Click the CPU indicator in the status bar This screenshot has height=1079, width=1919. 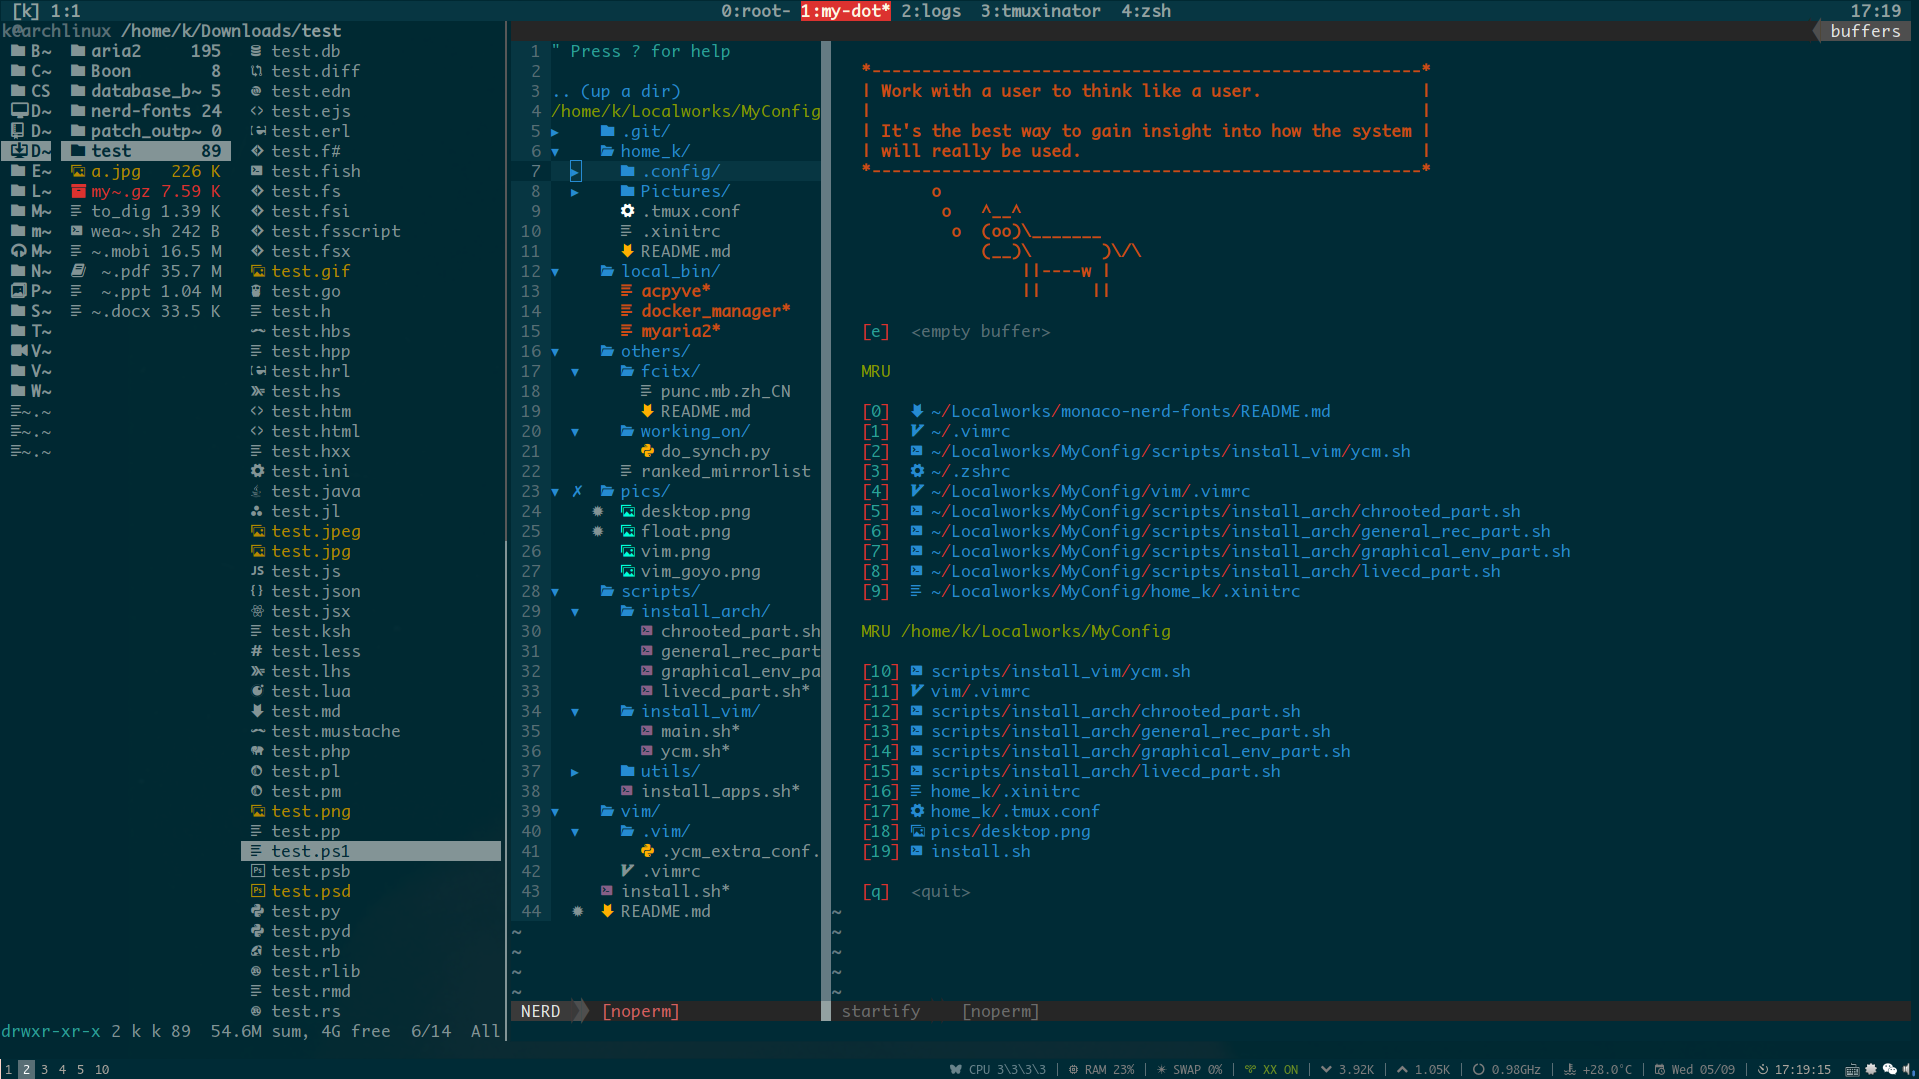[997, 1069]
